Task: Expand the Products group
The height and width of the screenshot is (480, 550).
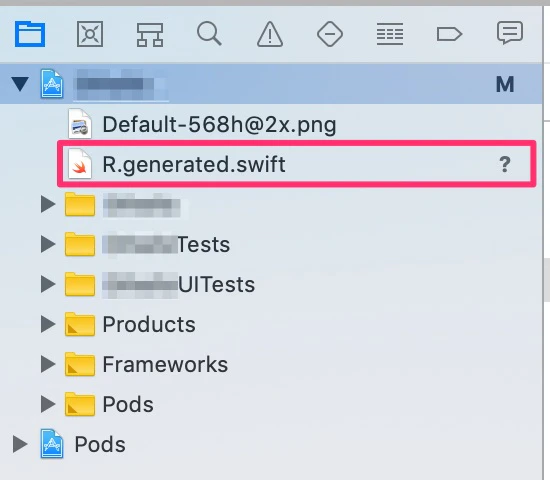Action: click(x=48, y=324)
